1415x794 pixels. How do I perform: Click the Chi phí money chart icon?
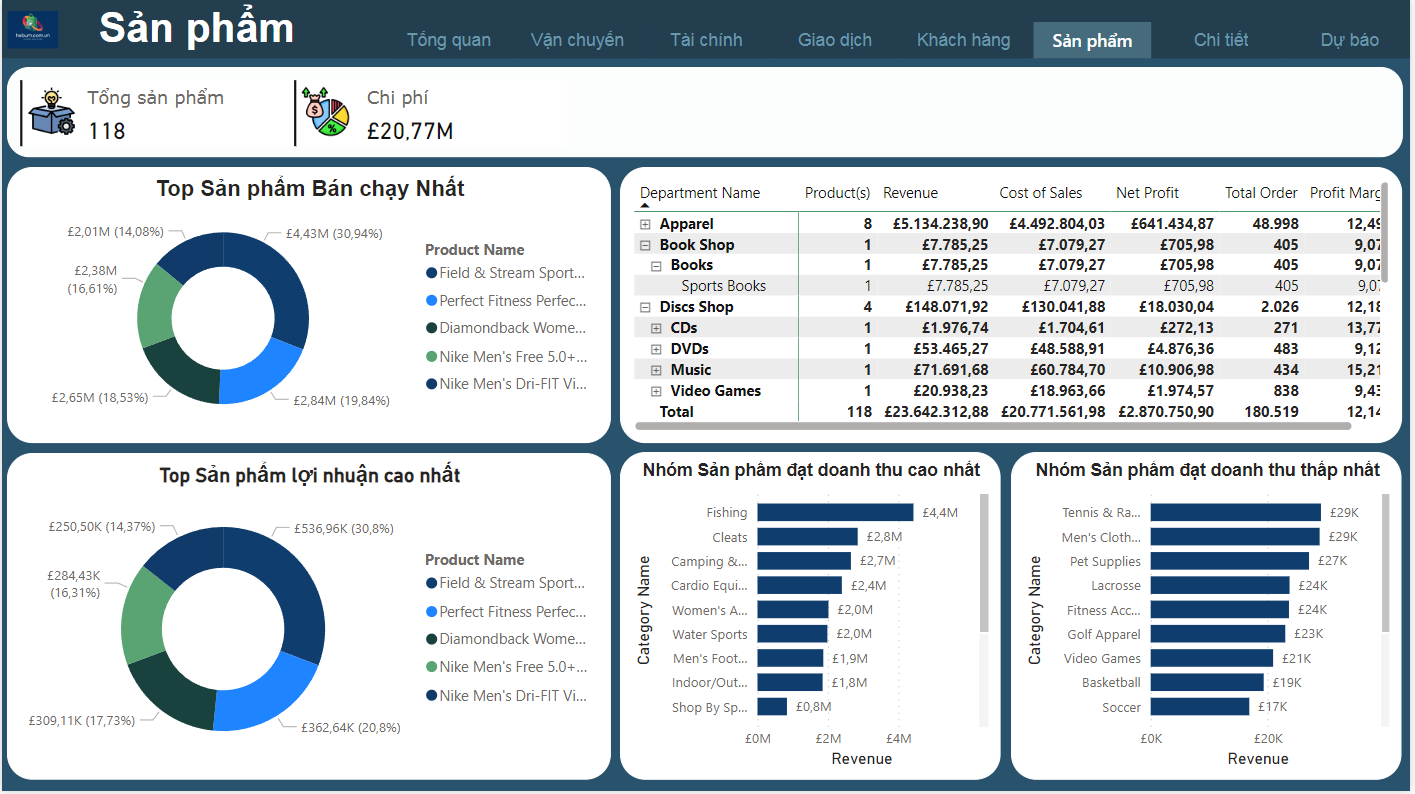click(x=327, y=112)
